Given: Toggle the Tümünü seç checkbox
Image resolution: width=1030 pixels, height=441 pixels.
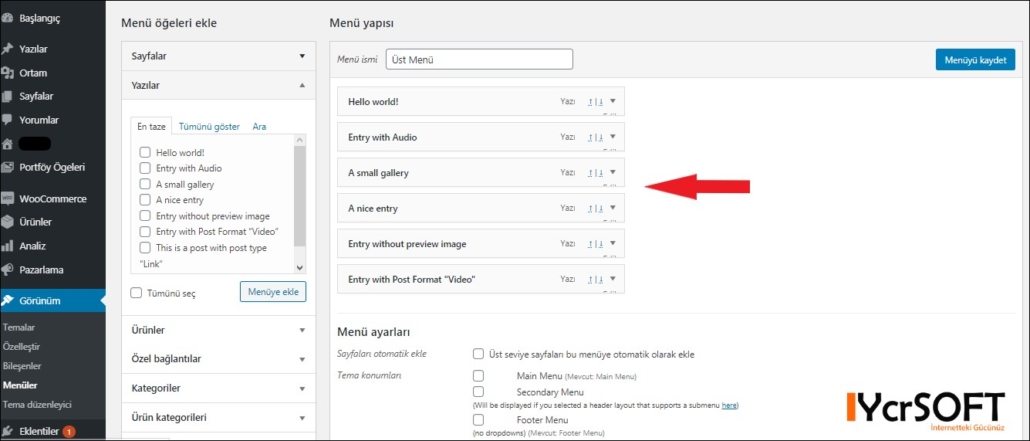Looking at the screenshot, I should pyautogui.click(x=136, y=293).
